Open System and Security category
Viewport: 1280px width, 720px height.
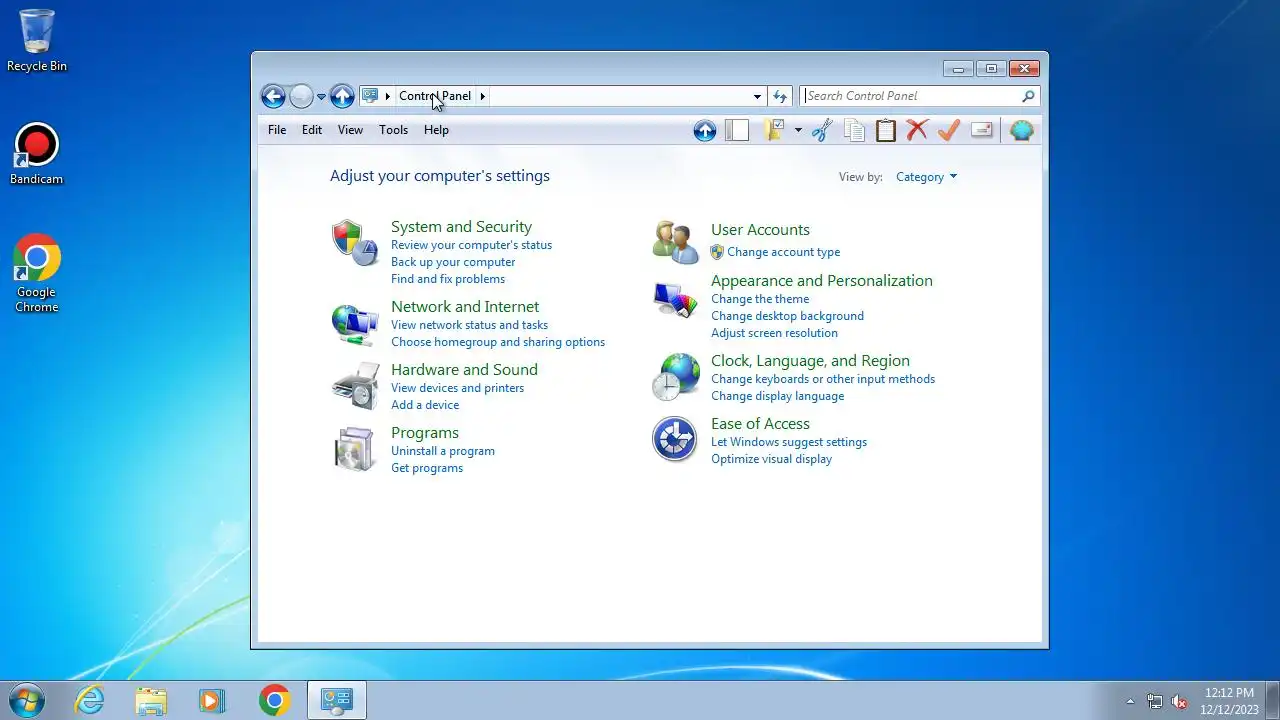[461, 227]
